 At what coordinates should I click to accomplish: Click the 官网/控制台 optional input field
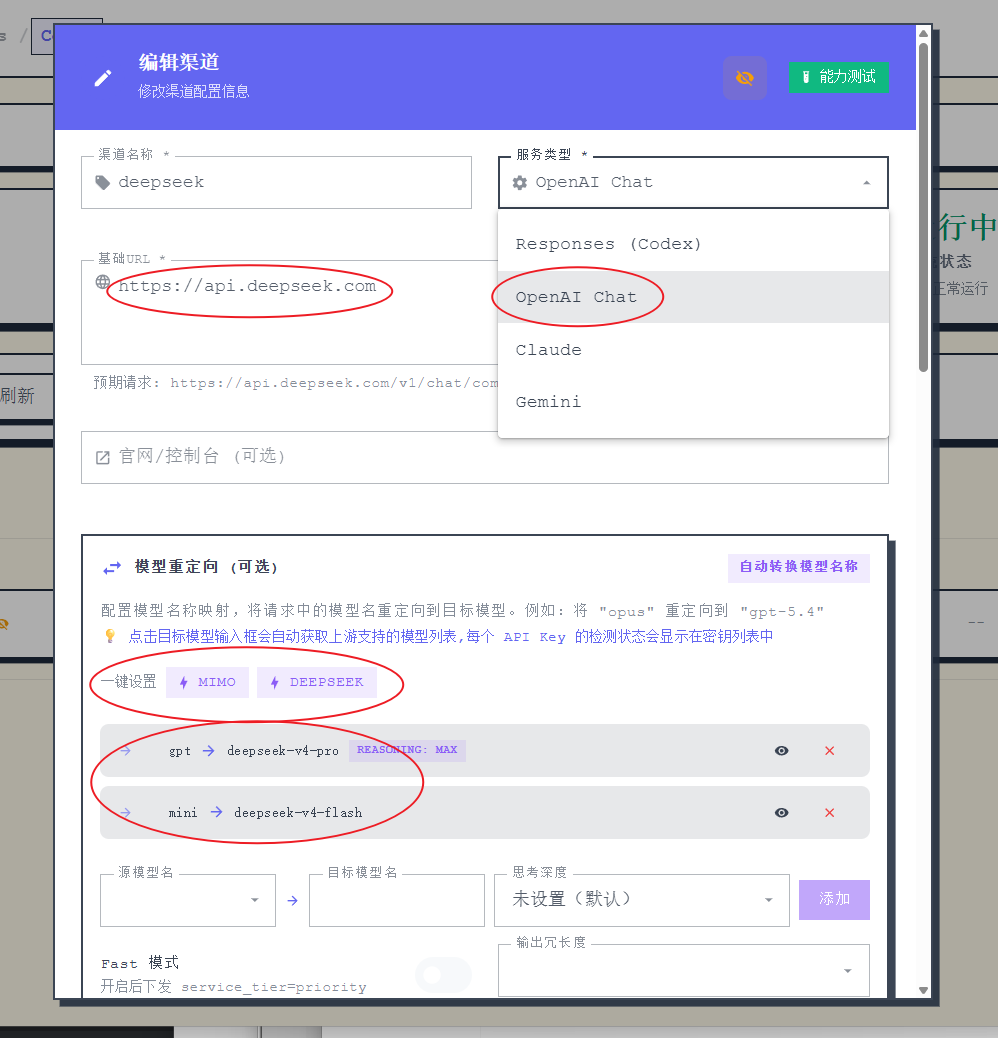484,457
